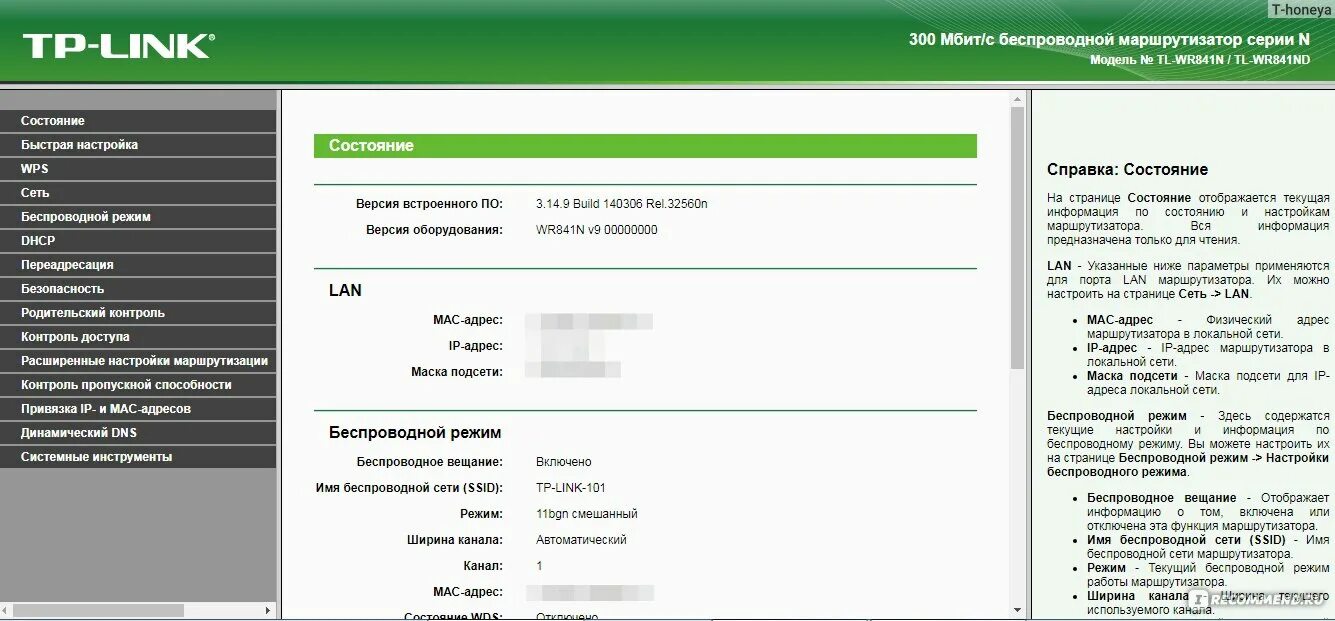1335x621 pixels.
Task: Select Динамический DNS menu item
Action: pyautogui.click(x=138, y=433)
